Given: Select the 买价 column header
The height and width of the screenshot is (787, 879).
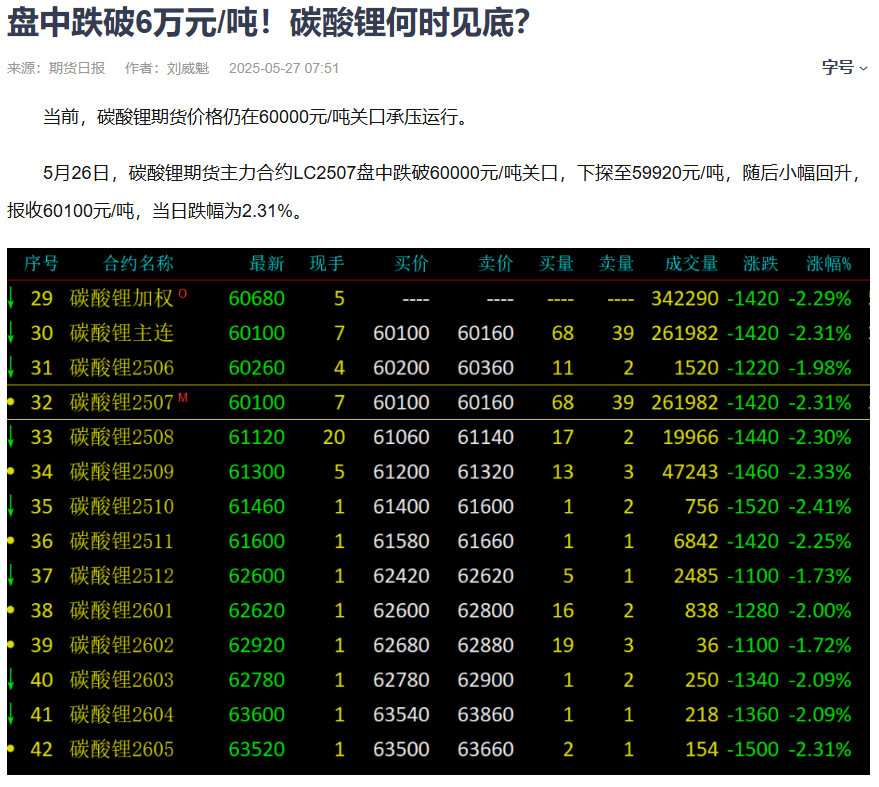Looking at the screenshot, I should [411, 263].
